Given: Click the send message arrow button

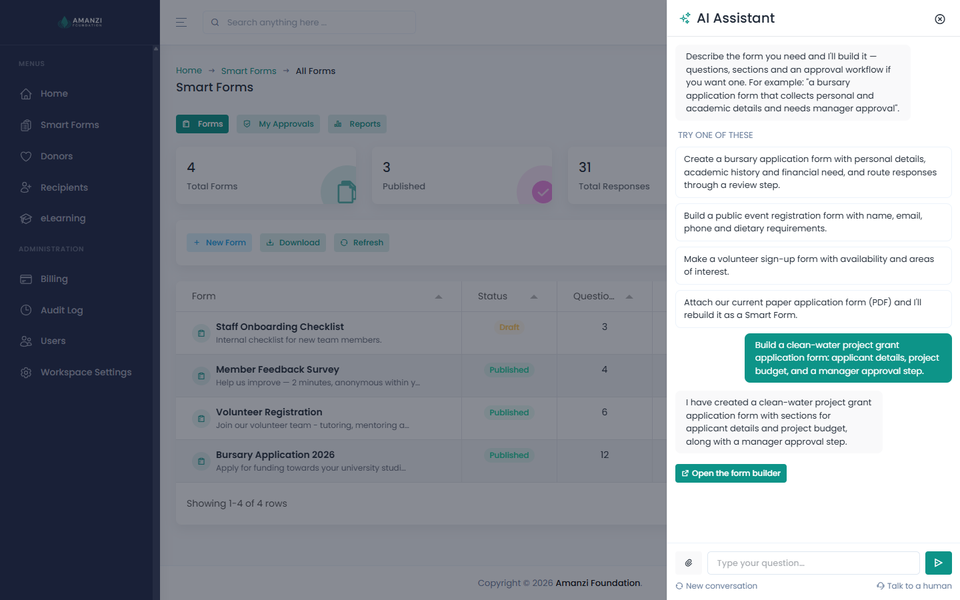Looking at the screenshot, I should click(x=938, y=563).
